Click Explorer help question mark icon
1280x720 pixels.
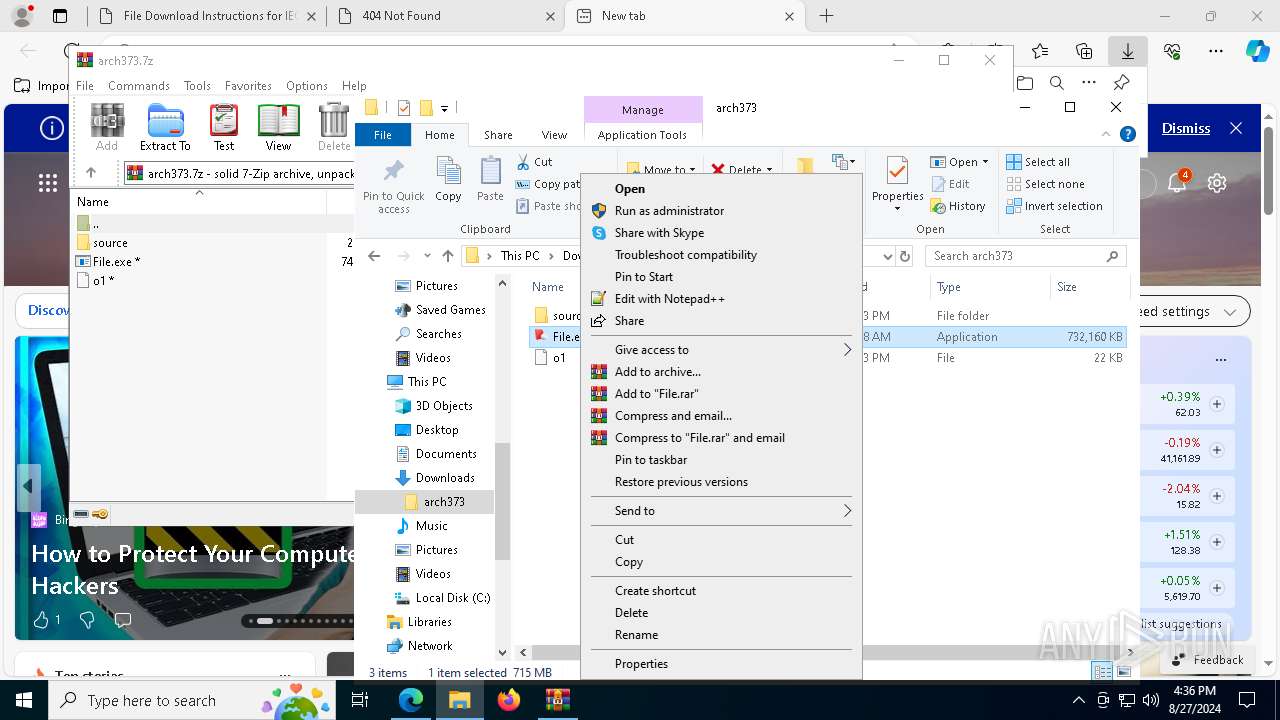(1128, 134)
